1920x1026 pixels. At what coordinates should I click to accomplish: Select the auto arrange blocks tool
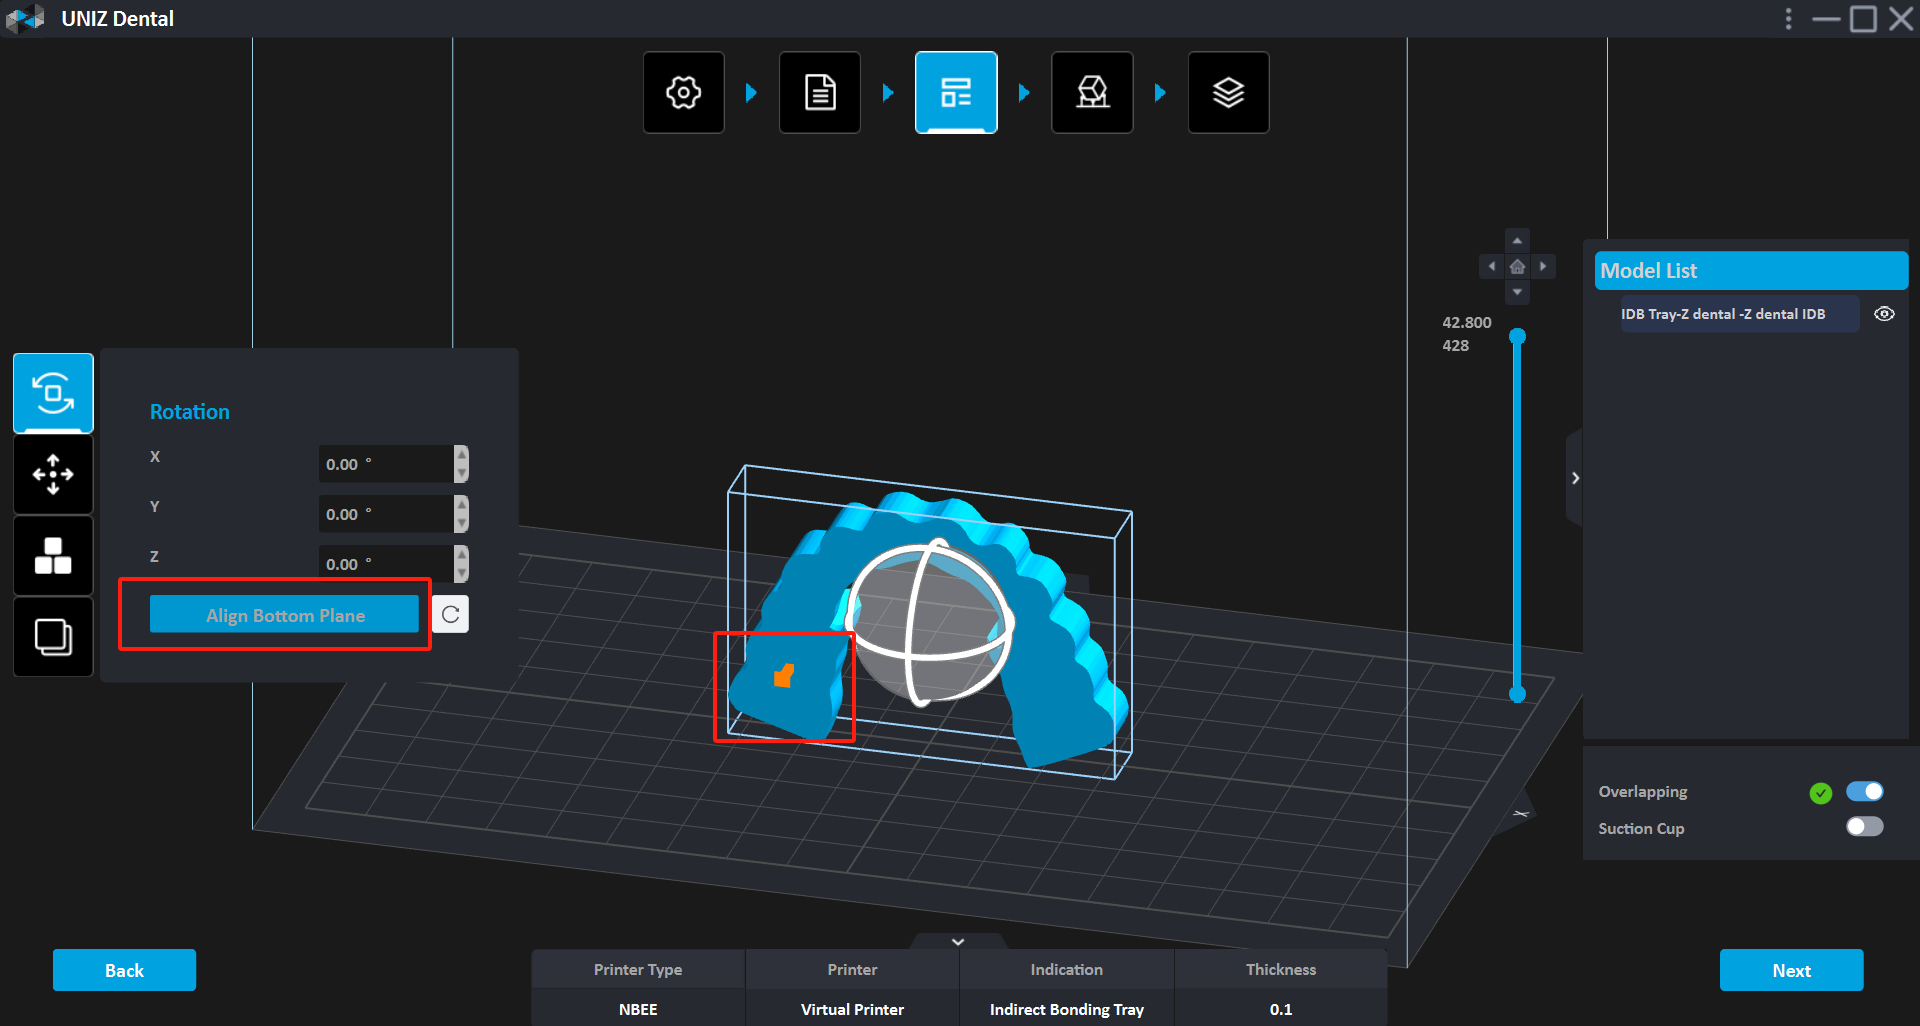(53, 555)
